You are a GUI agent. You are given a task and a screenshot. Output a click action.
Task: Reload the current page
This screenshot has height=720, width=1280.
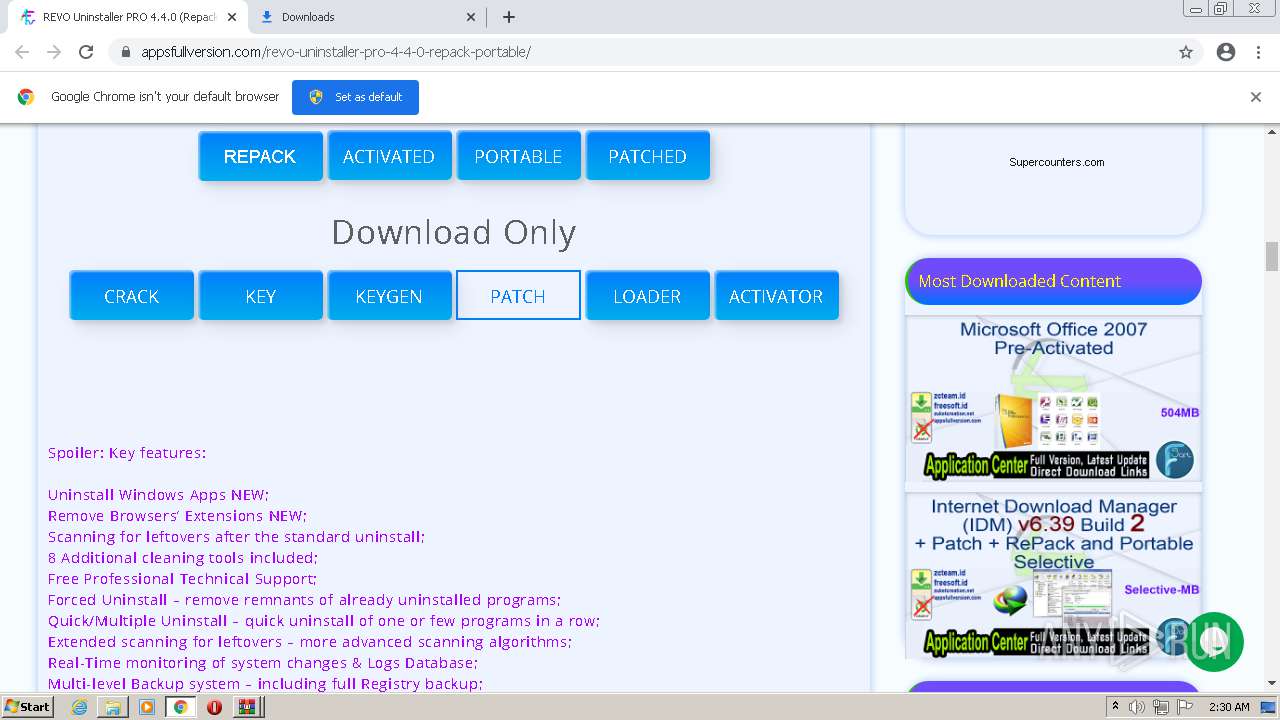(x=86, y=52)
